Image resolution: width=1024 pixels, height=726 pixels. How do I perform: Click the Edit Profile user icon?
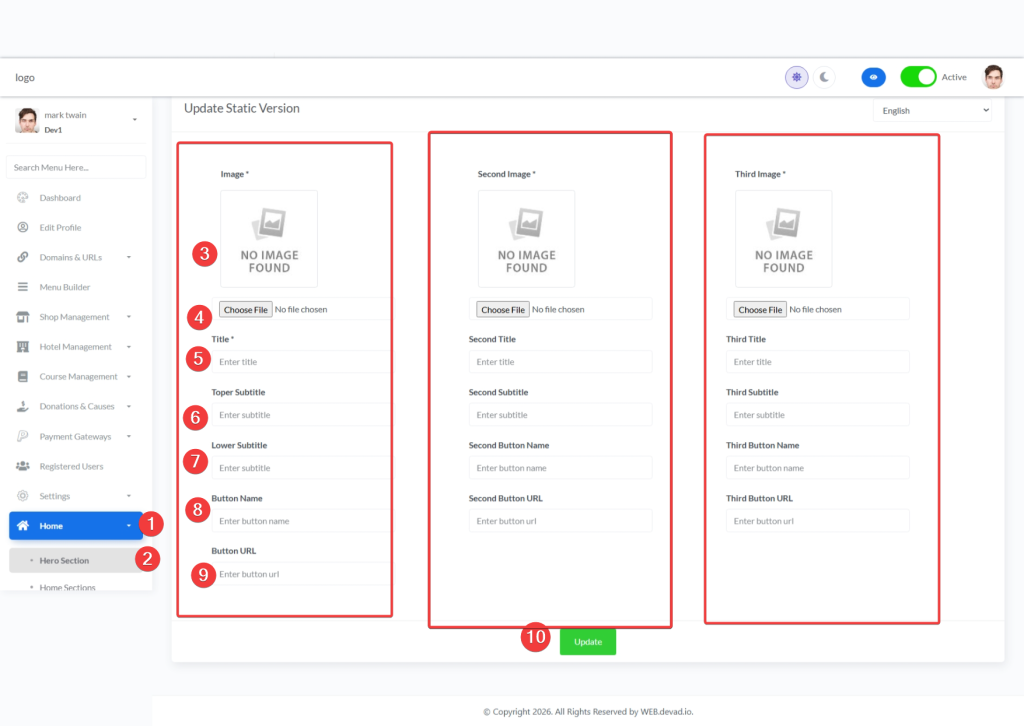point(22,228)
